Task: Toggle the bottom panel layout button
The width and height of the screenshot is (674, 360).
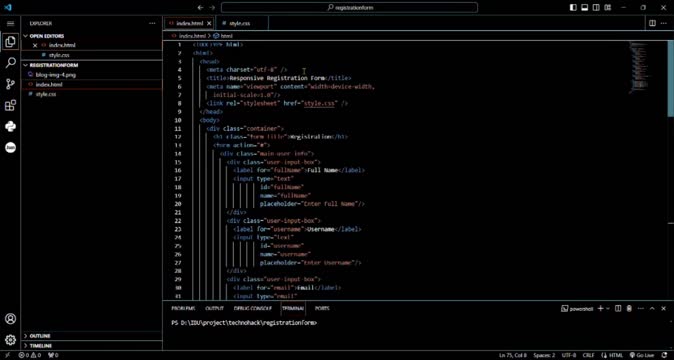Action: pos(585,7)
